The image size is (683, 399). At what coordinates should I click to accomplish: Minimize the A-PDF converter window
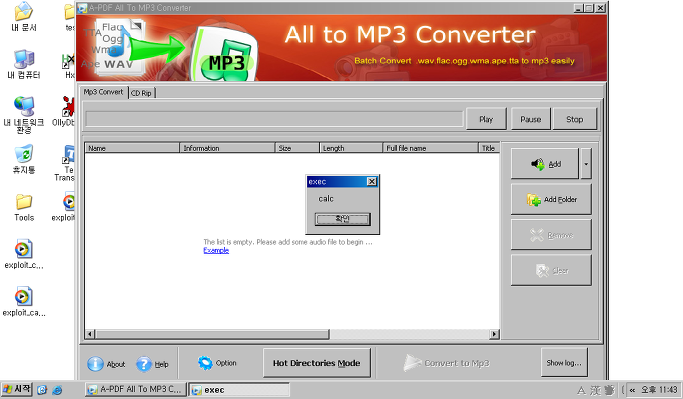click(x=578, y=8)
